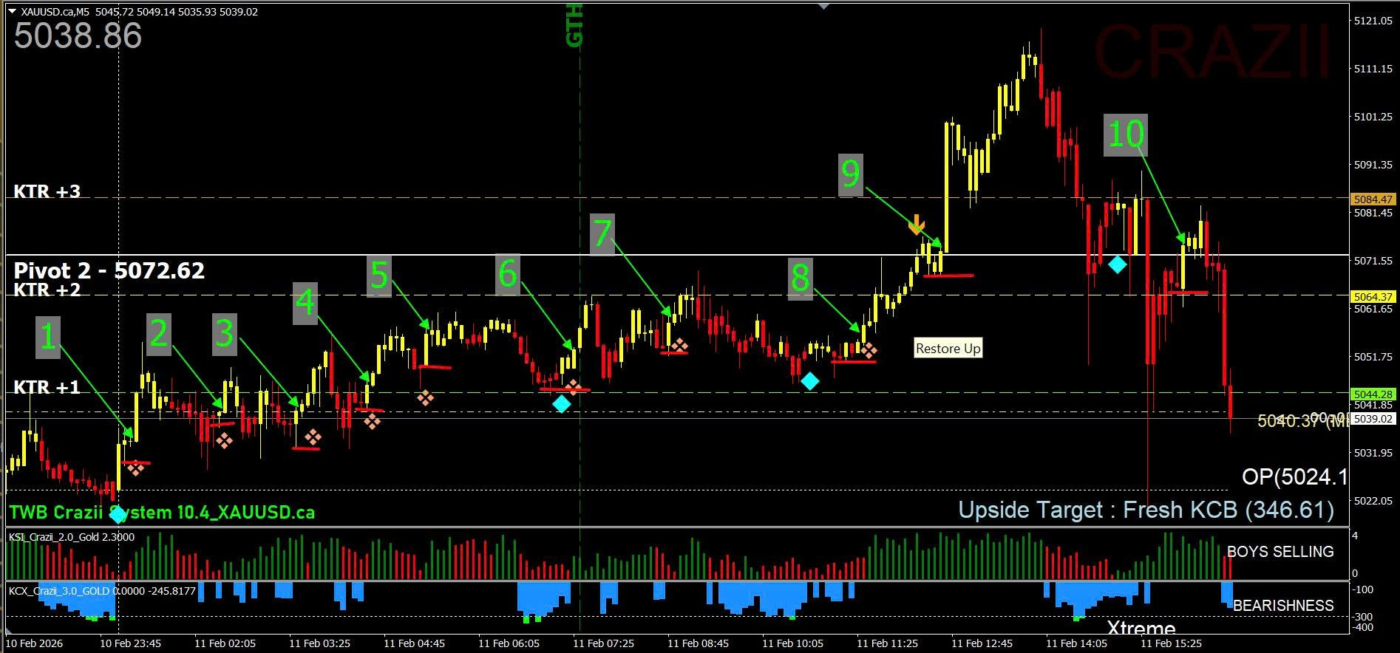This screenshot has height=653, width=1400.
Task: Select the gray number 5 label
Action: 379,275
